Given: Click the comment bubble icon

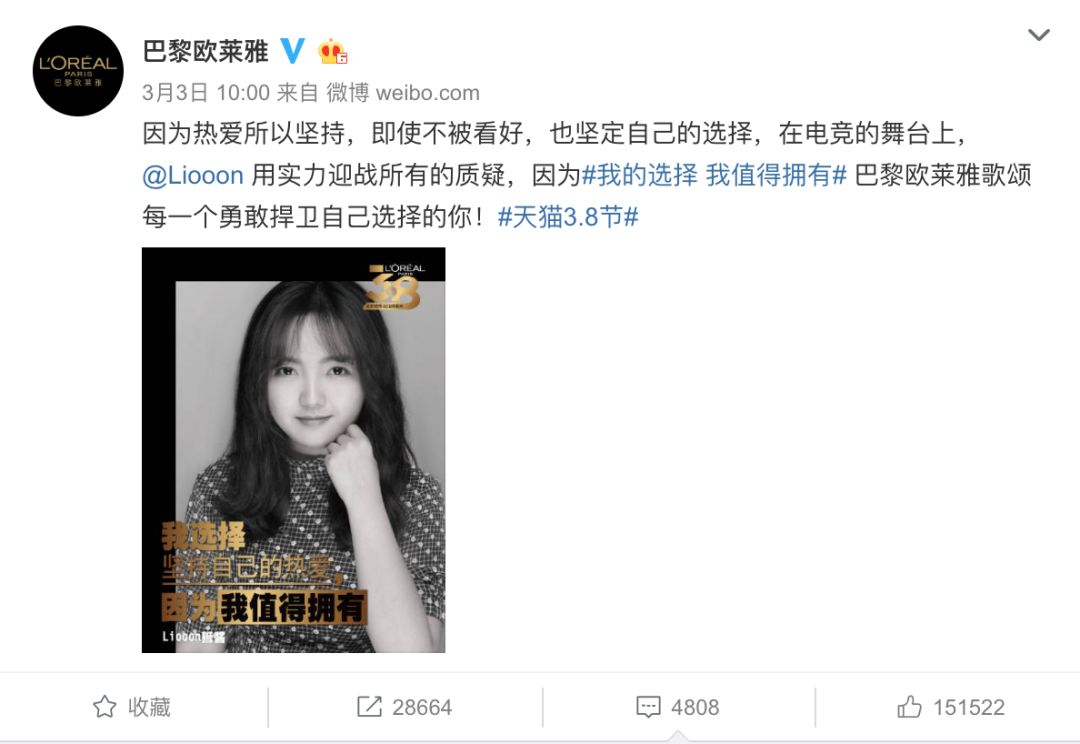Looking at the screenshot, I should pos(648,707).
